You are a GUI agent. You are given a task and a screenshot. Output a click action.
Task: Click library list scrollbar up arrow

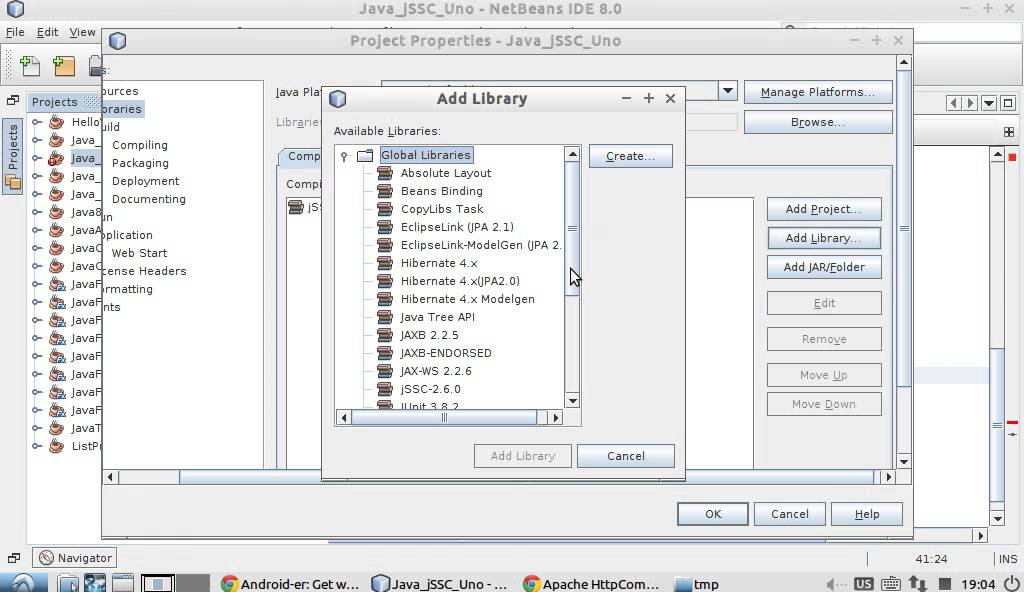tap(573, 155)
